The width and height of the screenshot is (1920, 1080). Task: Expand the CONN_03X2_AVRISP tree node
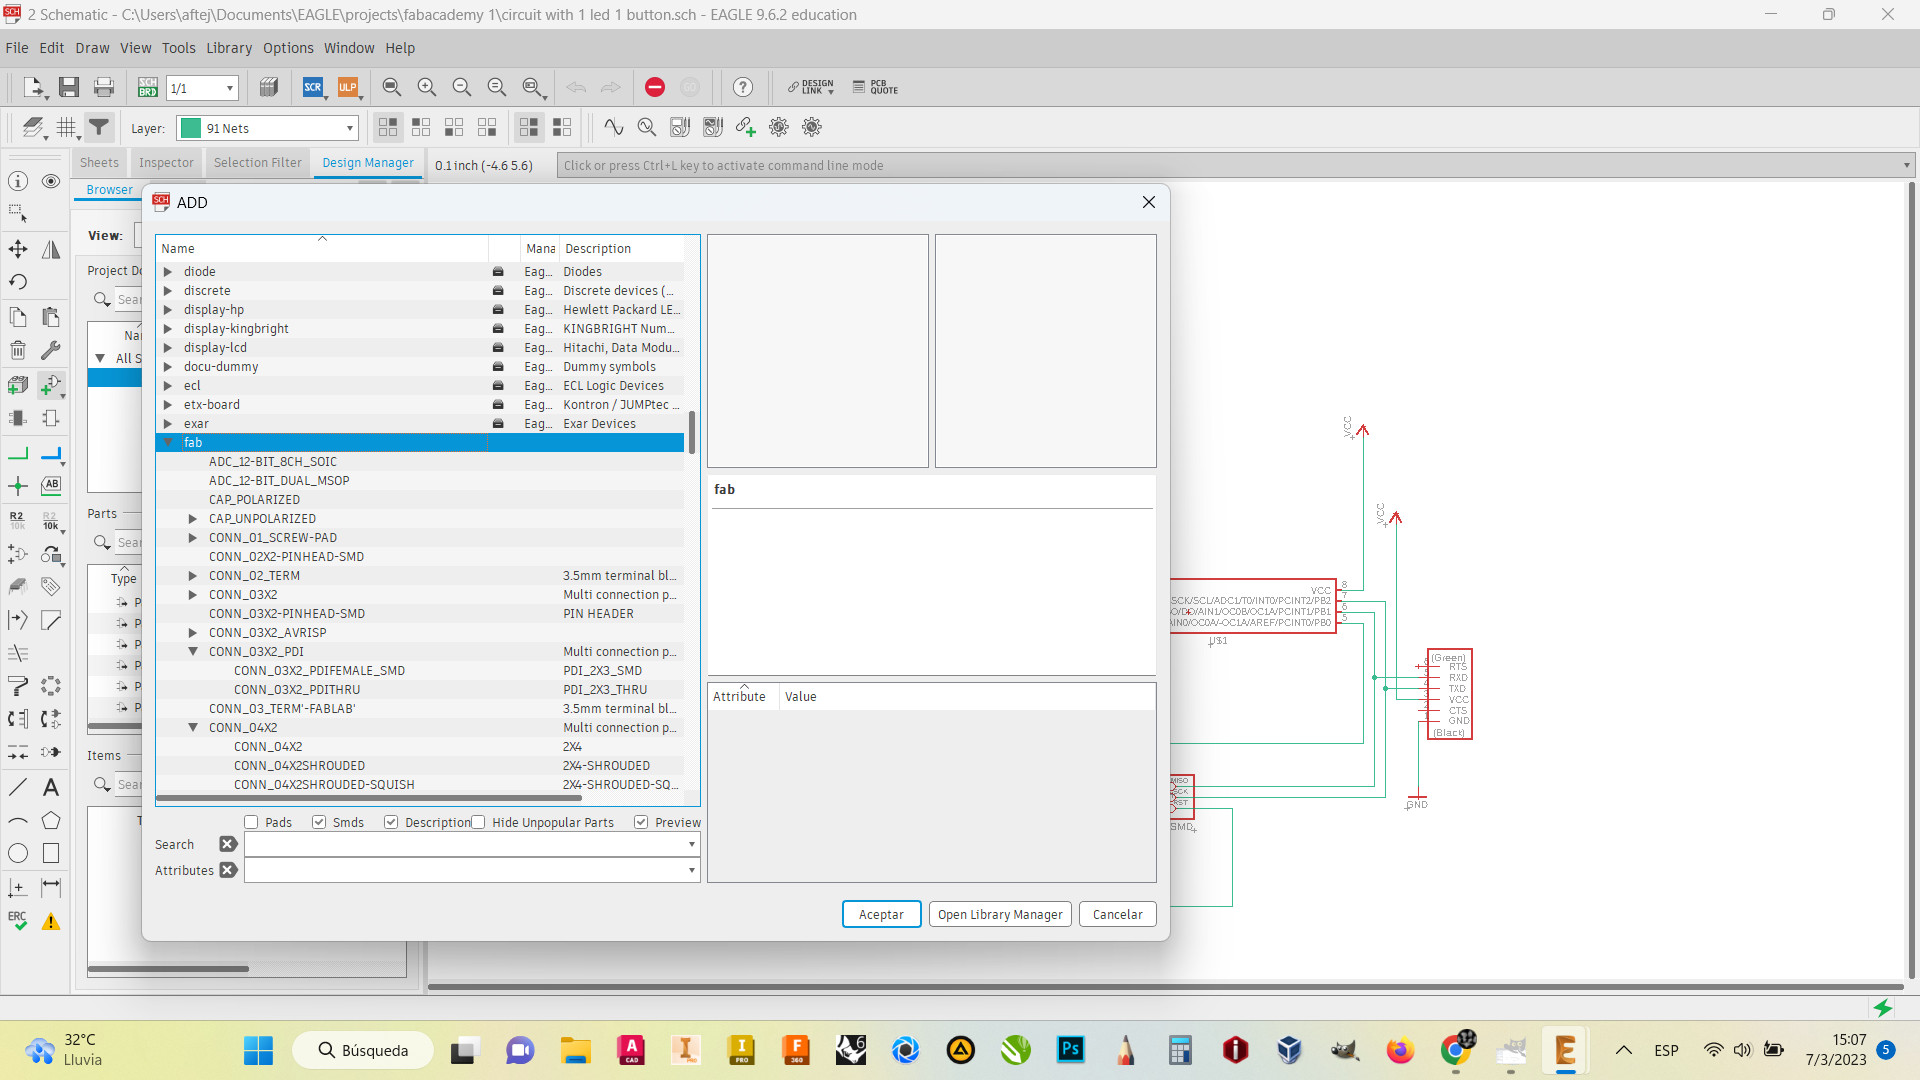(193, 633)
